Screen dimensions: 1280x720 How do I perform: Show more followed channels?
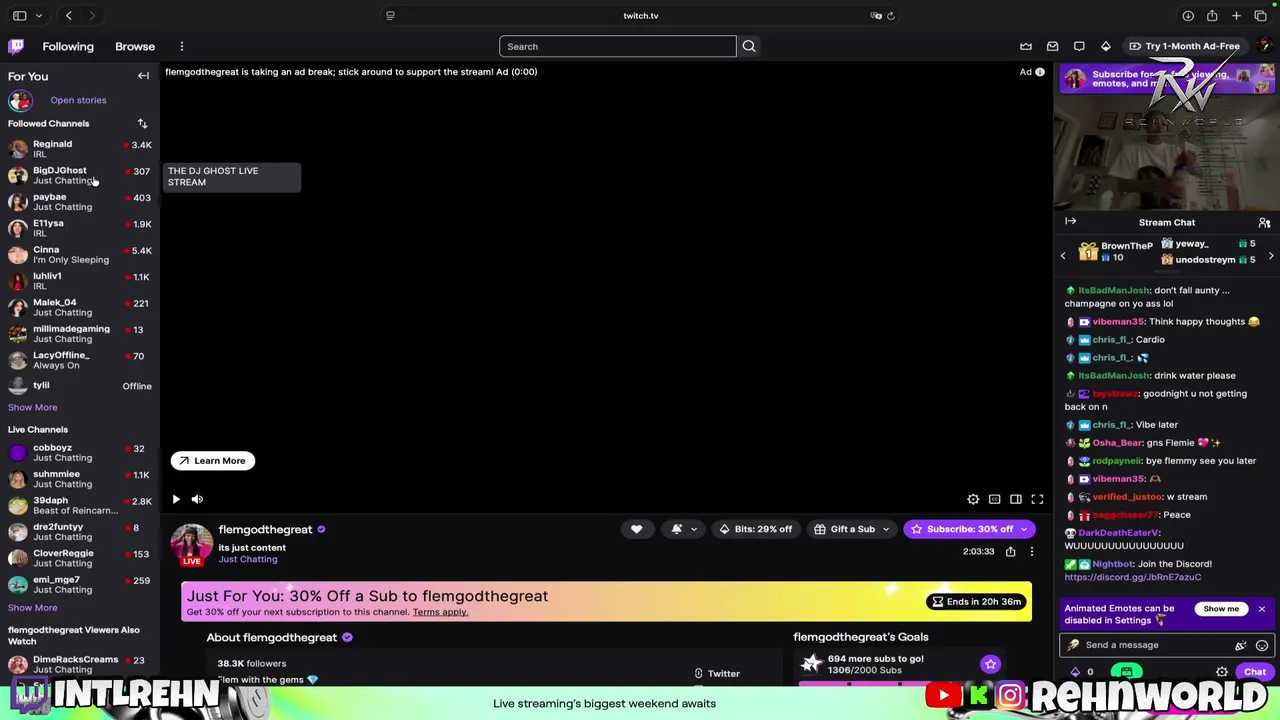[x=33, y=407]
